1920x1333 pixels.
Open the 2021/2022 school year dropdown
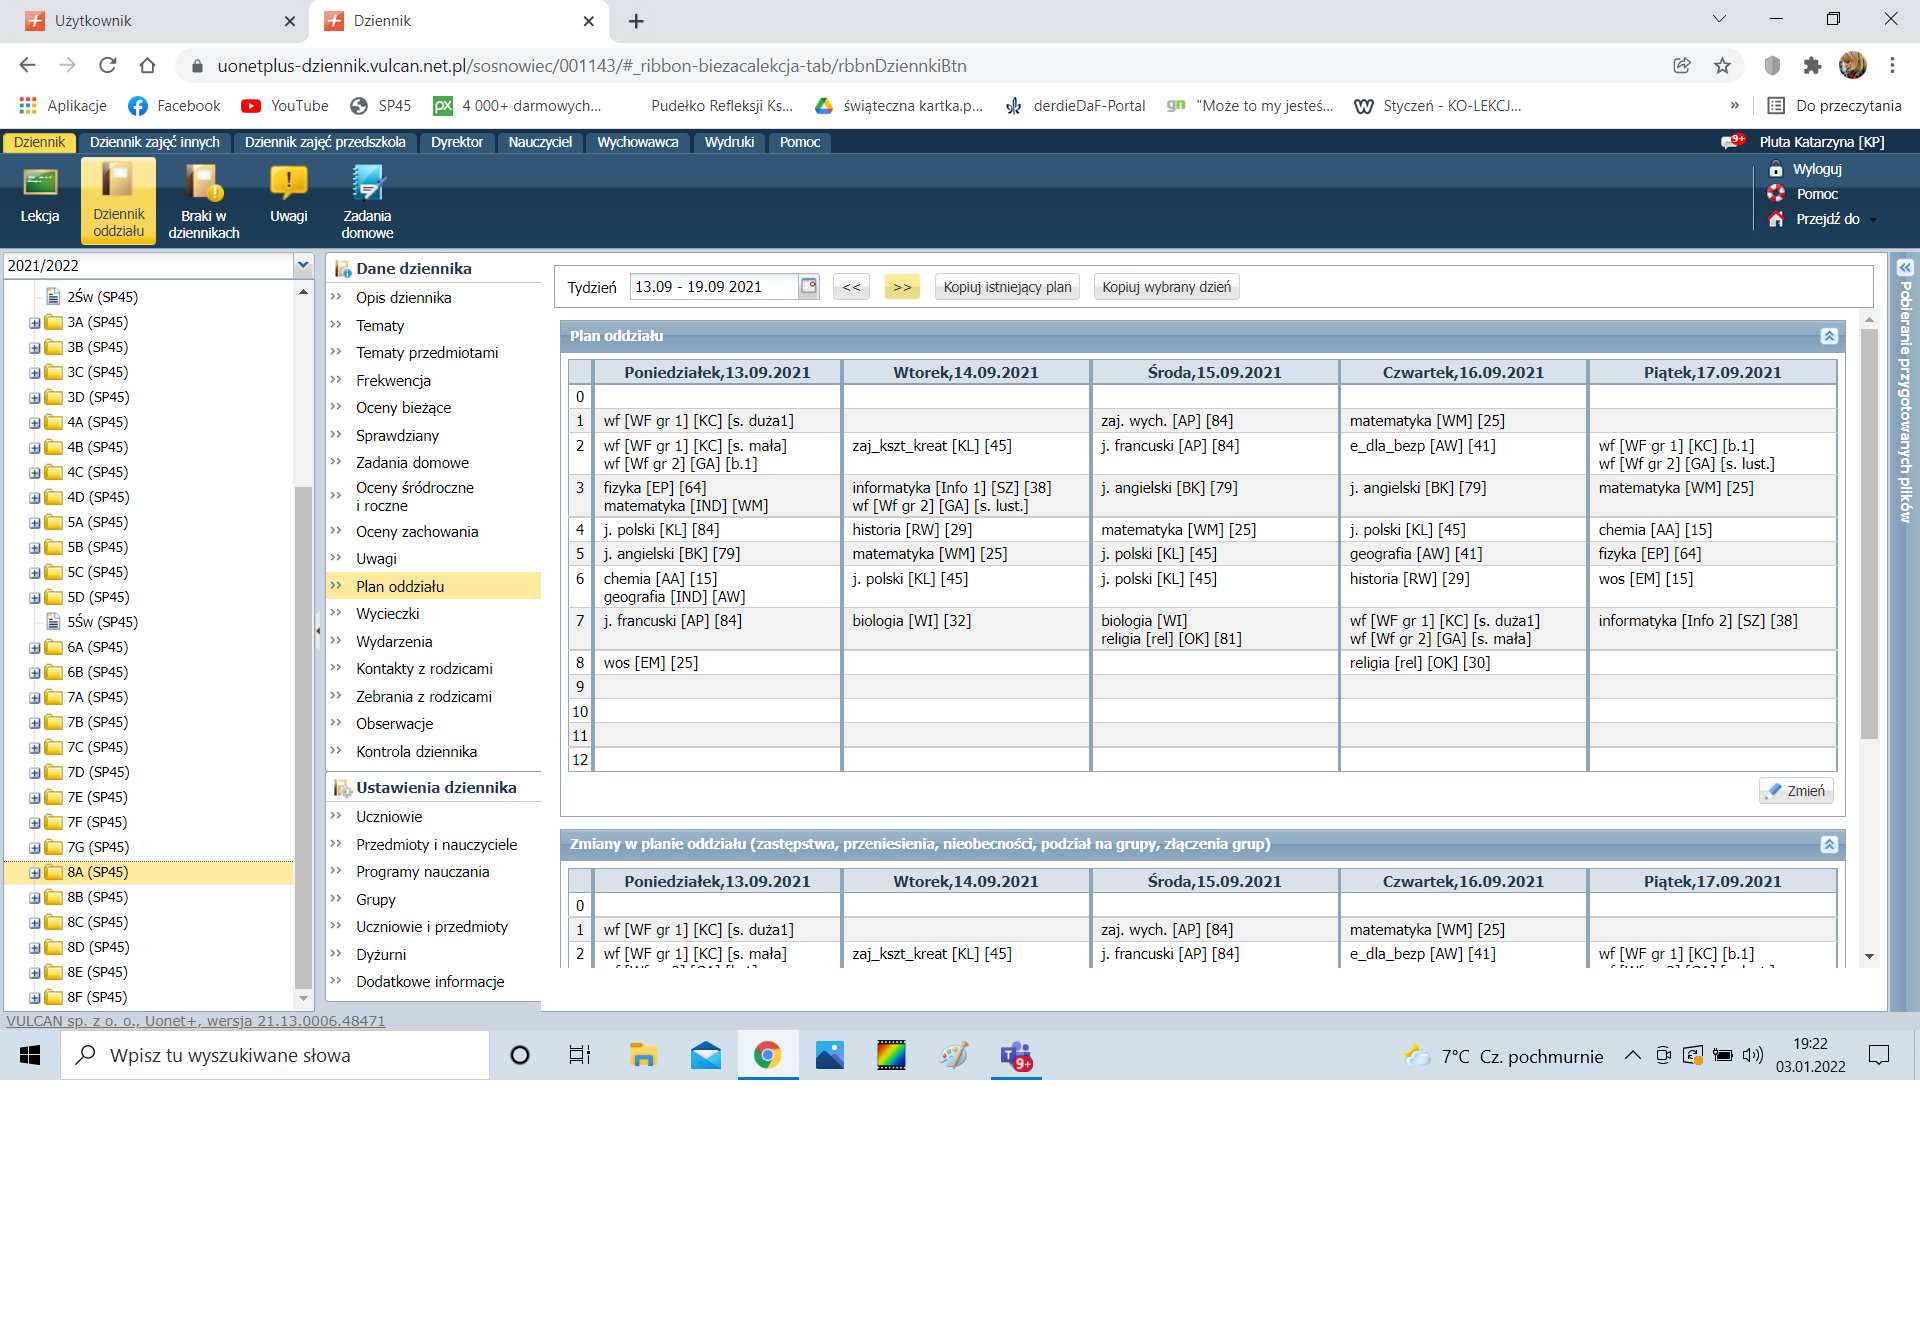click(303, 265)
